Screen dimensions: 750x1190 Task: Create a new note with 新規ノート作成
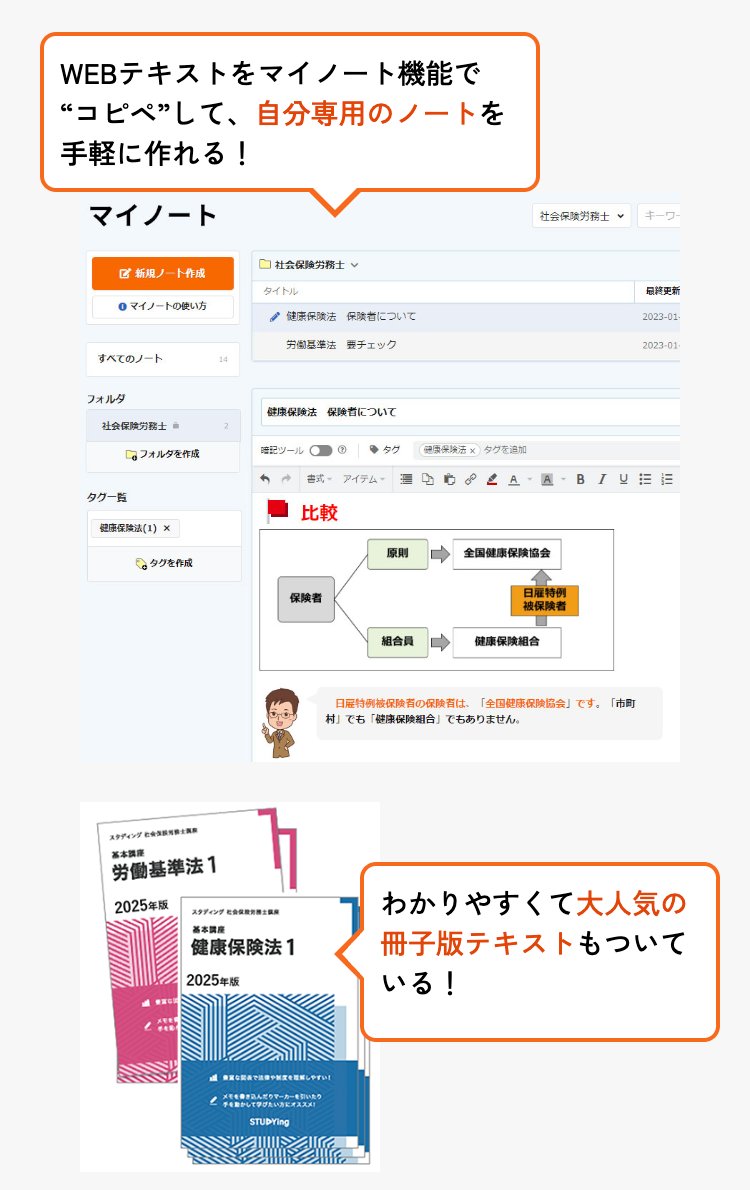162,273
